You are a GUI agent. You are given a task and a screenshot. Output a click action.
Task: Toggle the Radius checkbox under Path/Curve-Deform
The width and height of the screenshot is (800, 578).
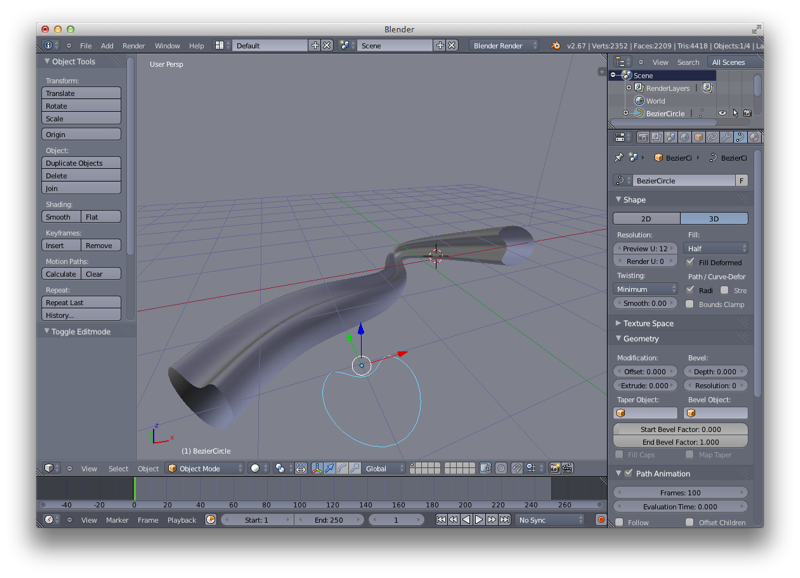click(x=690, y=290)
